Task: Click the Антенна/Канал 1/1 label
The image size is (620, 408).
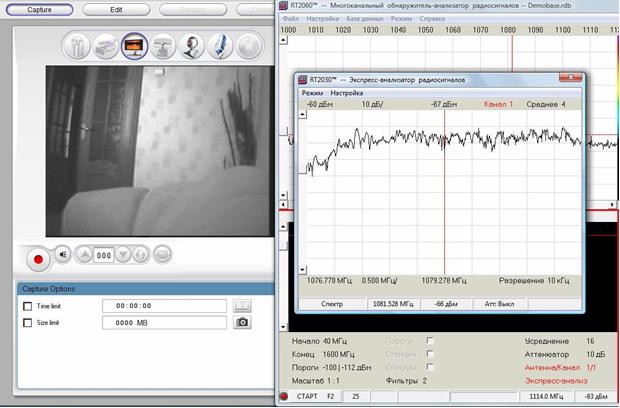Action: [x=560, y=368]
